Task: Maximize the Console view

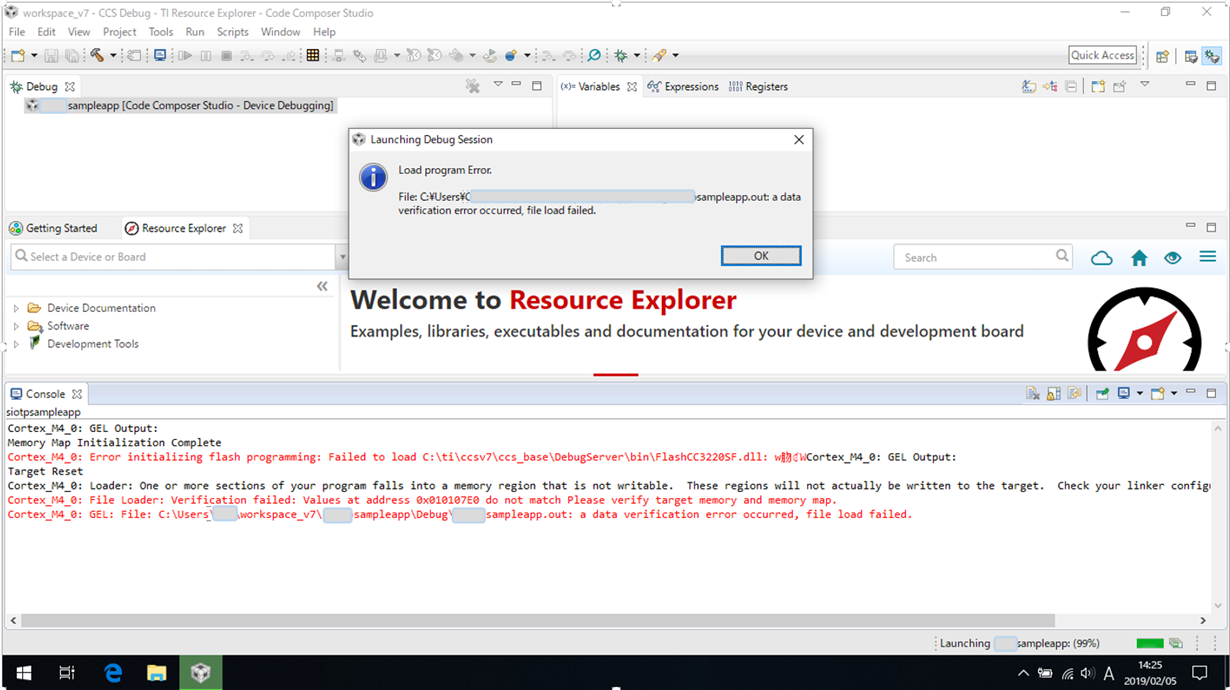Action: pos(1211,393)
